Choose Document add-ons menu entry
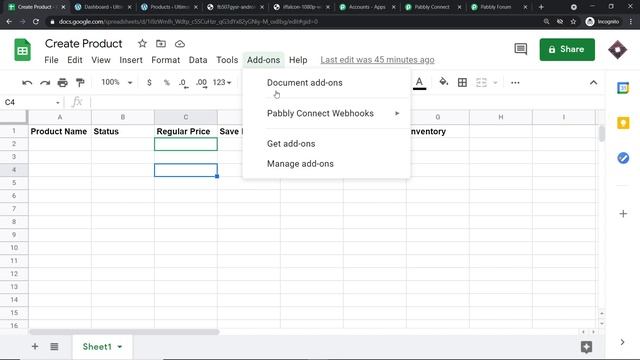 coord(326,83)
